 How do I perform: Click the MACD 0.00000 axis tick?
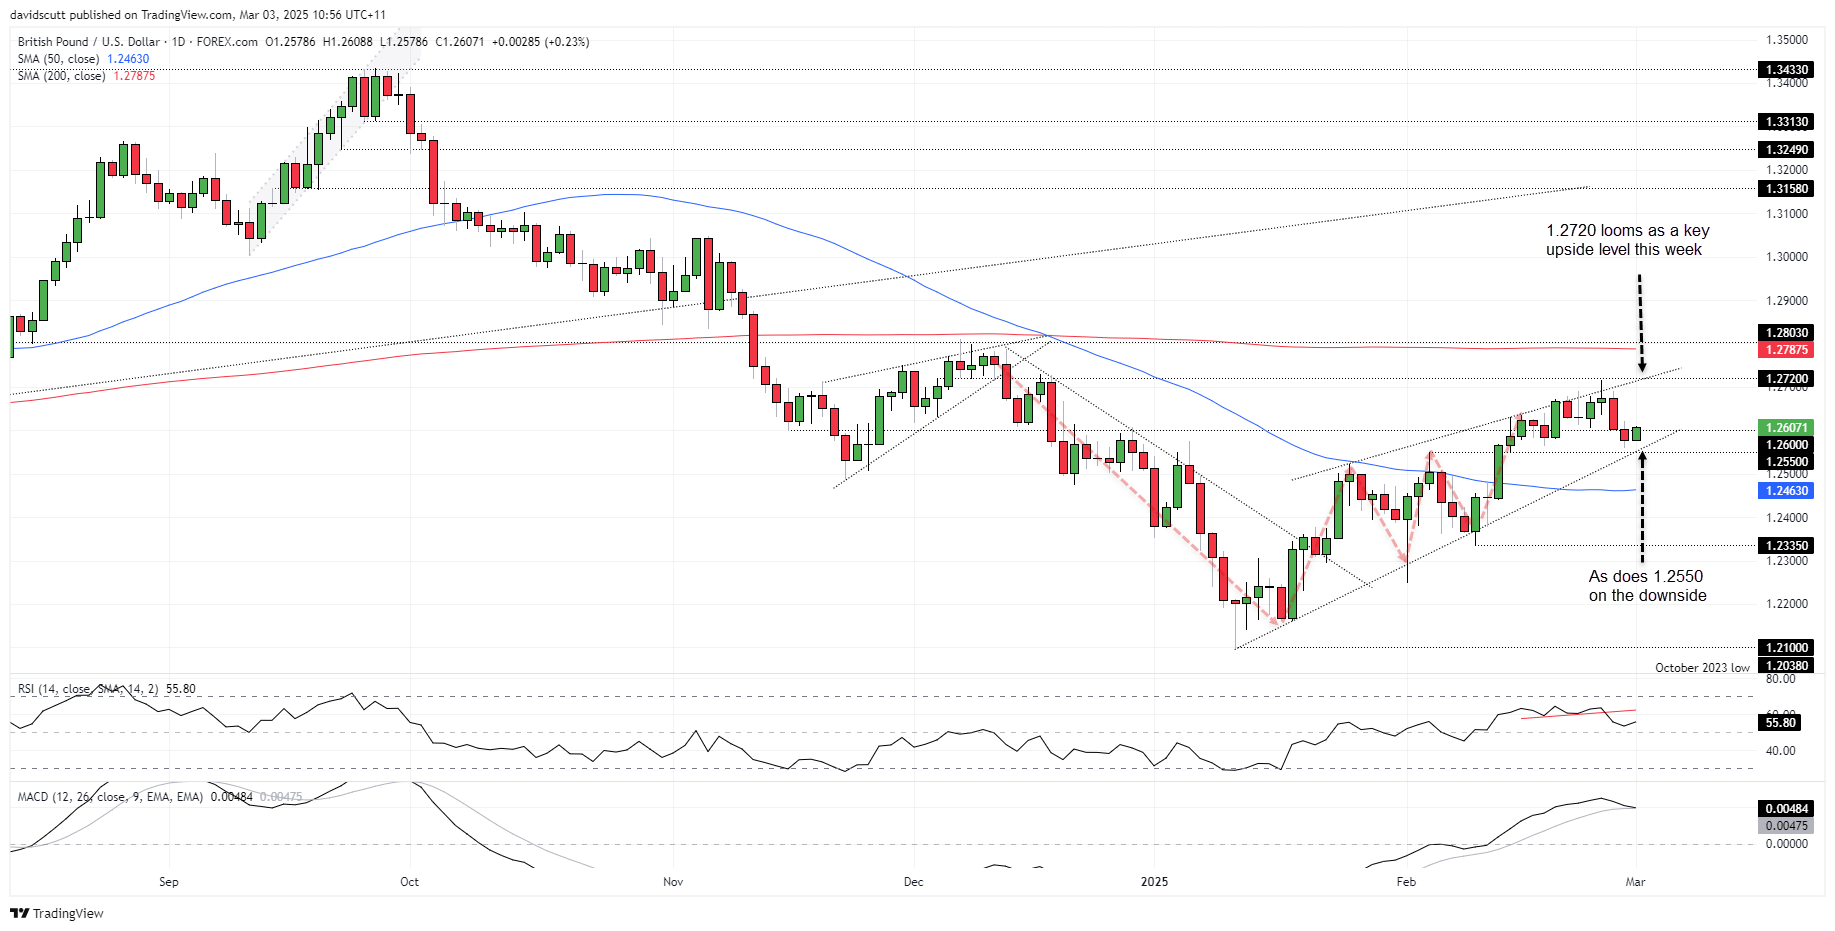click(x=1787, y=844)
